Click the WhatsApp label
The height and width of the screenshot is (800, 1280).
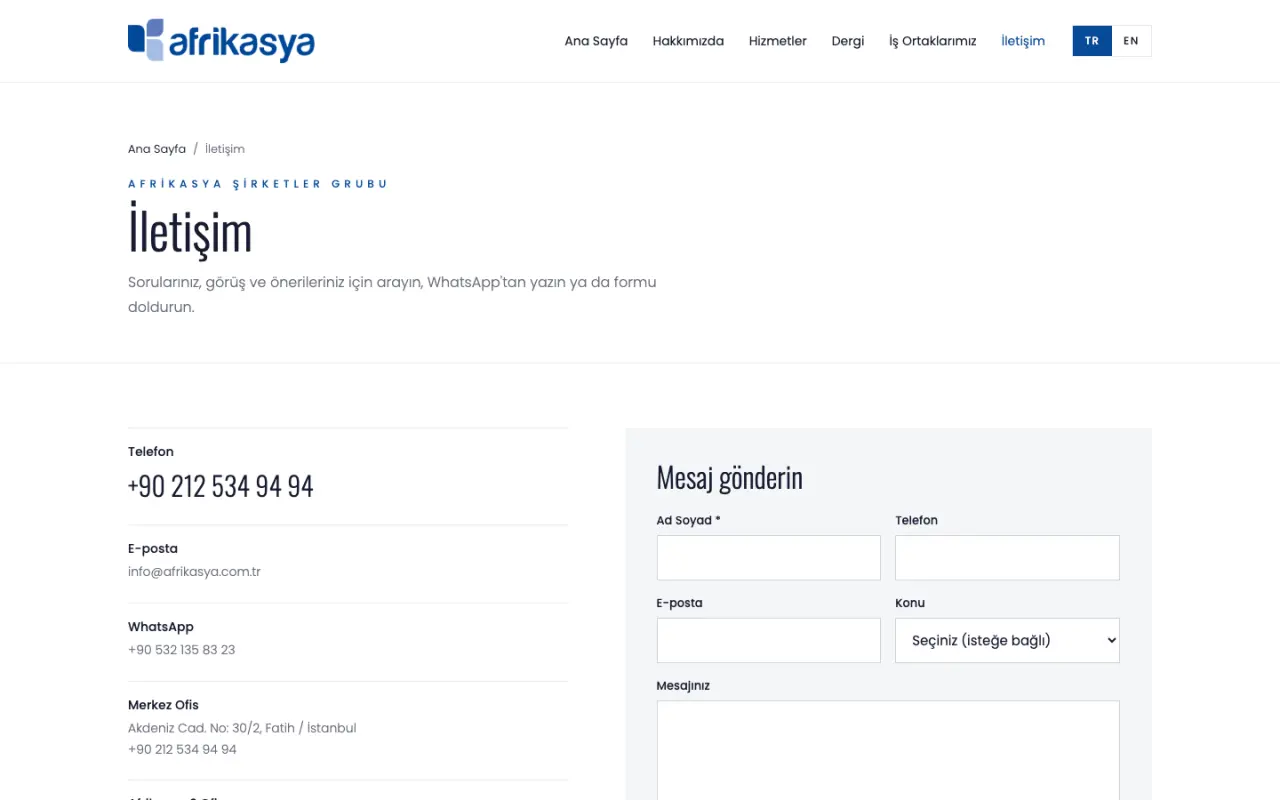click(161, 627)
